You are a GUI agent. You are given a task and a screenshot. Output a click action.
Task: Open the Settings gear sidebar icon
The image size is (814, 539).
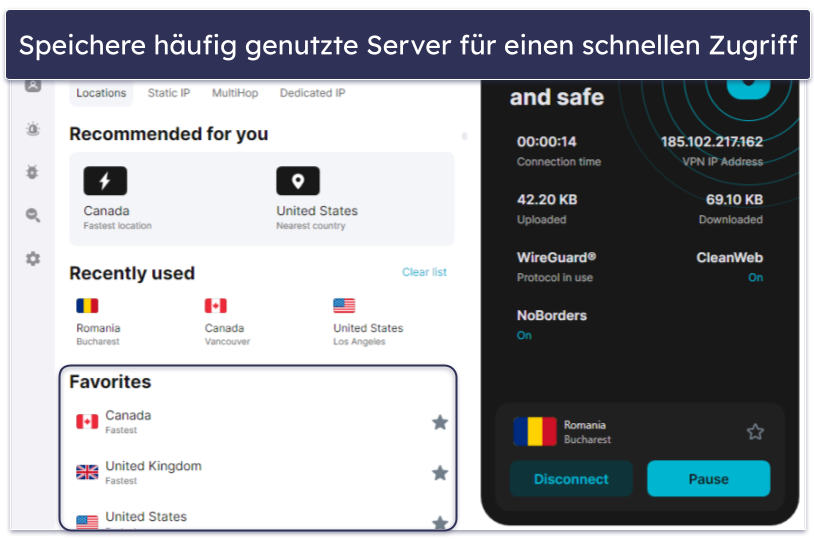pyautogui.click(x=33, y=259)
